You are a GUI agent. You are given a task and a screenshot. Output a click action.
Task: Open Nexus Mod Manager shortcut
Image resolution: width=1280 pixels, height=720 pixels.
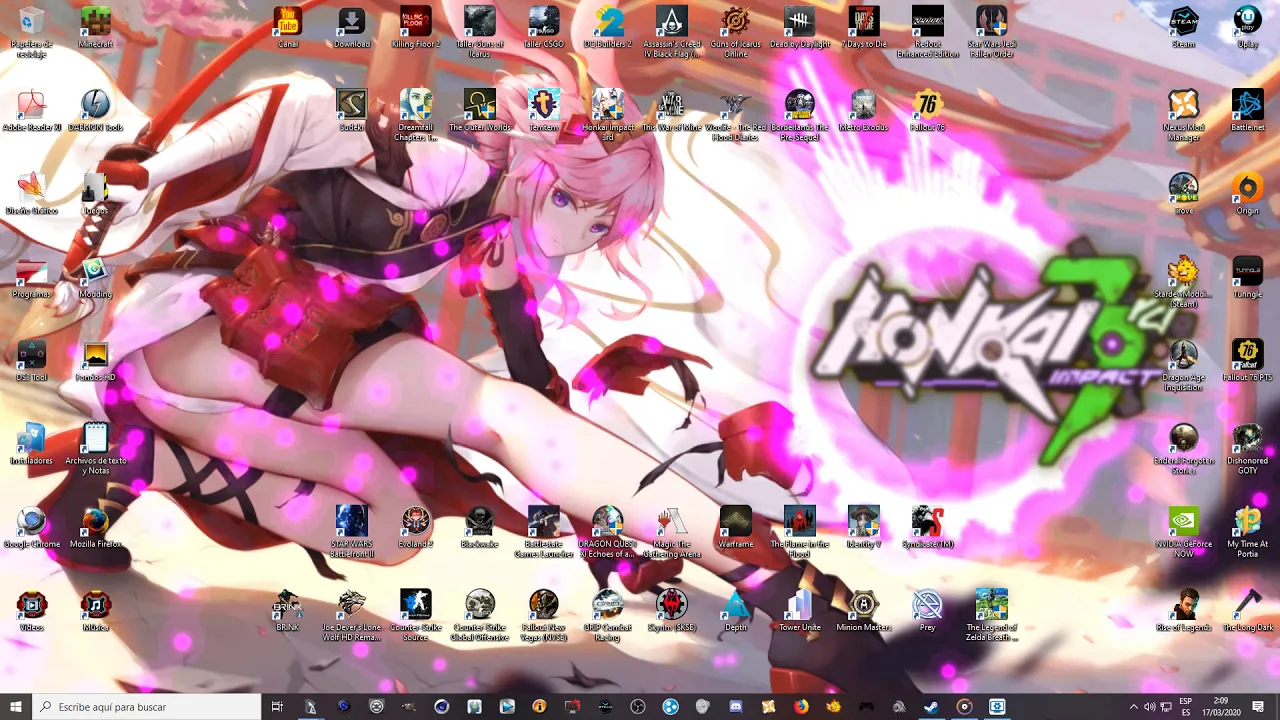(x=1184, y=115)
